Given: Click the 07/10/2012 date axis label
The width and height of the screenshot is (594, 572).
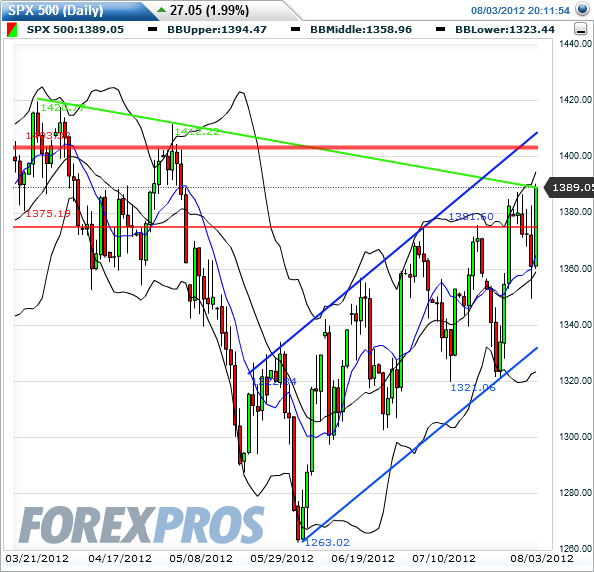Looking at the screenshot, I should 444,558.
